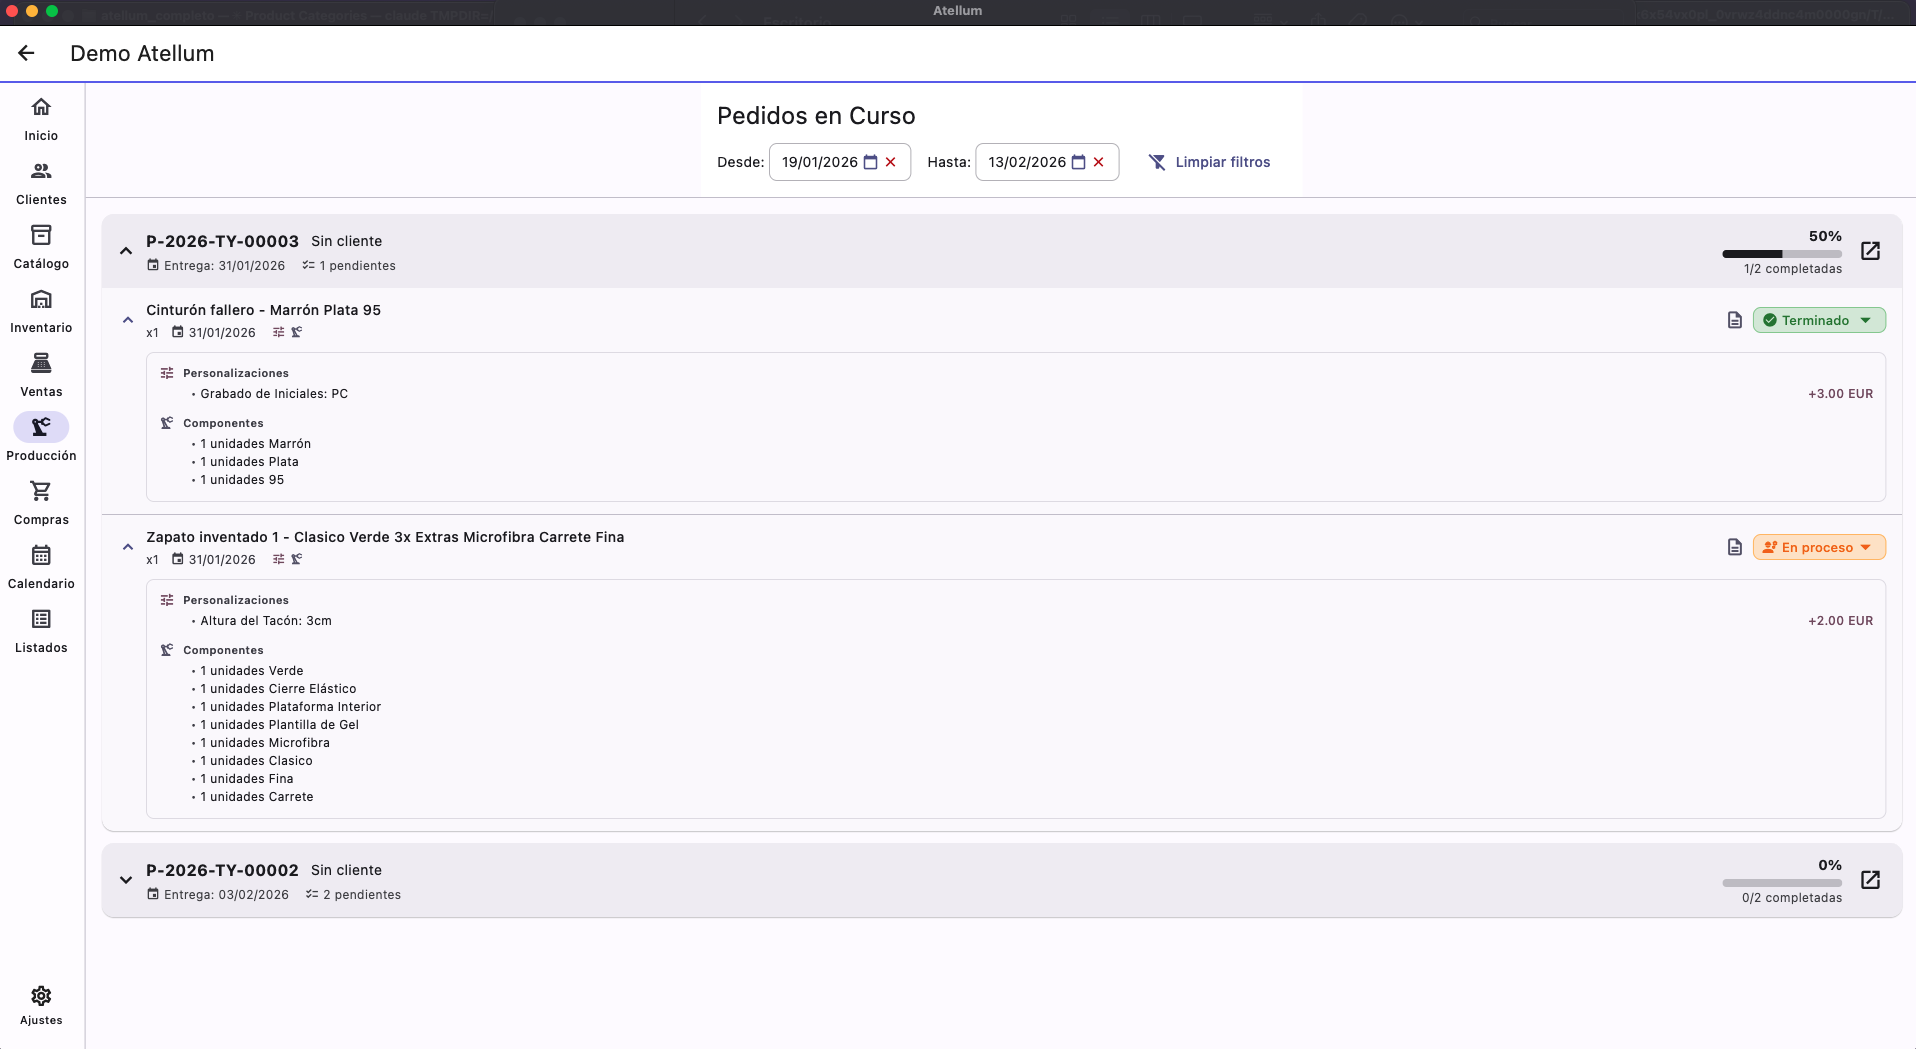Open the Calendario section
The height and width of the screenshot is (1049, 1916).
(41, 567)
